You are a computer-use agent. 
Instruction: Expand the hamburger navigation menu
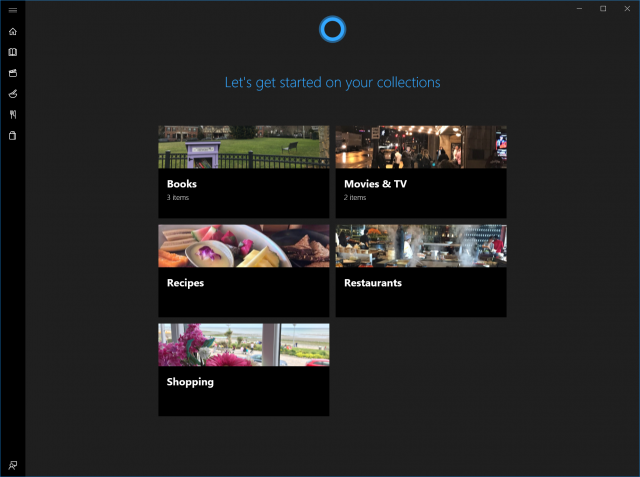click(x=12, y=10)
